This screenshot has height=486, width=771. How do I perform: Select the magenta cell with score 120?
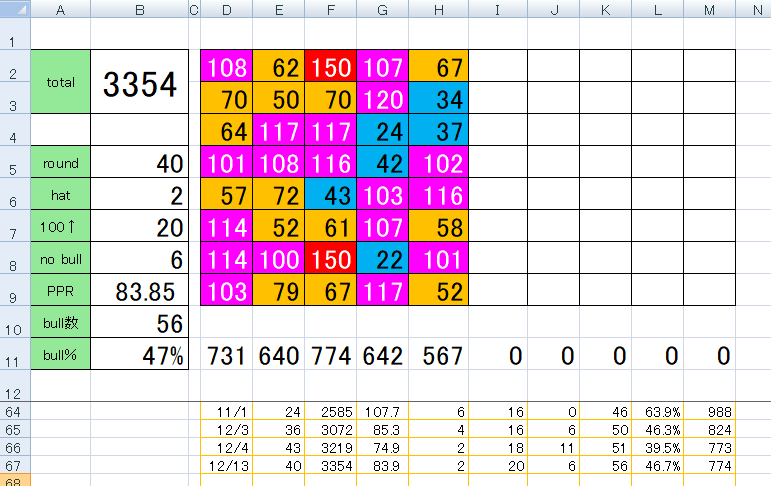point(383,98)
